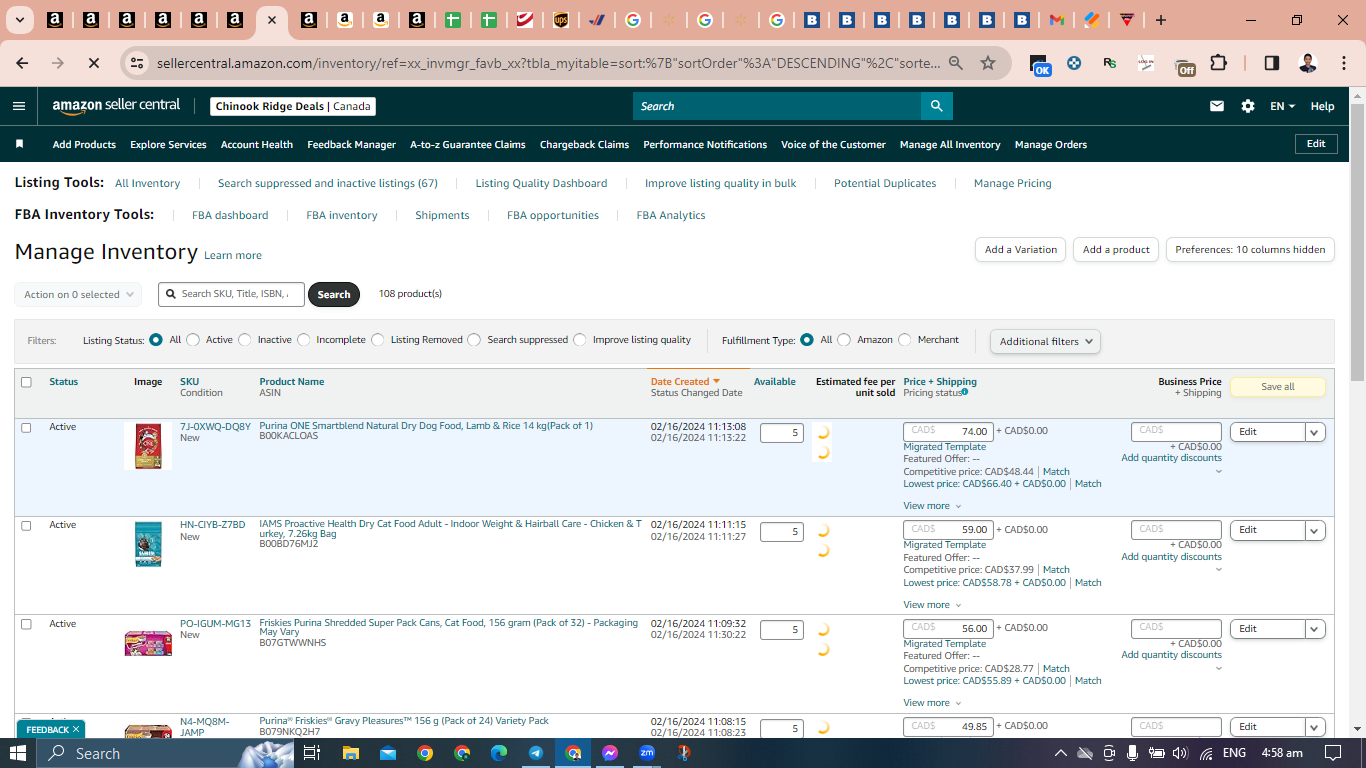Screen dimensions: 1366x768
Task: Open the Seller Central messages mail icon
Action: [x=1217, y=106]
